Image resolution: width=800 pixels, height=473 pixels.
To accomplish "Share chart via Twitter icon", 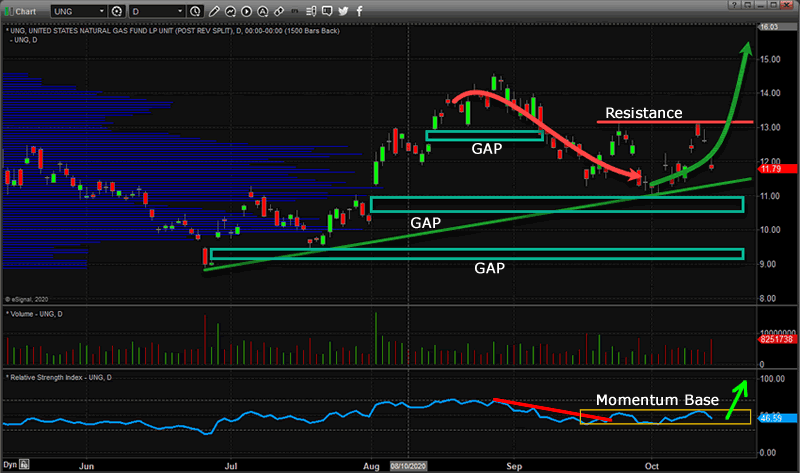I will (343, 11).
